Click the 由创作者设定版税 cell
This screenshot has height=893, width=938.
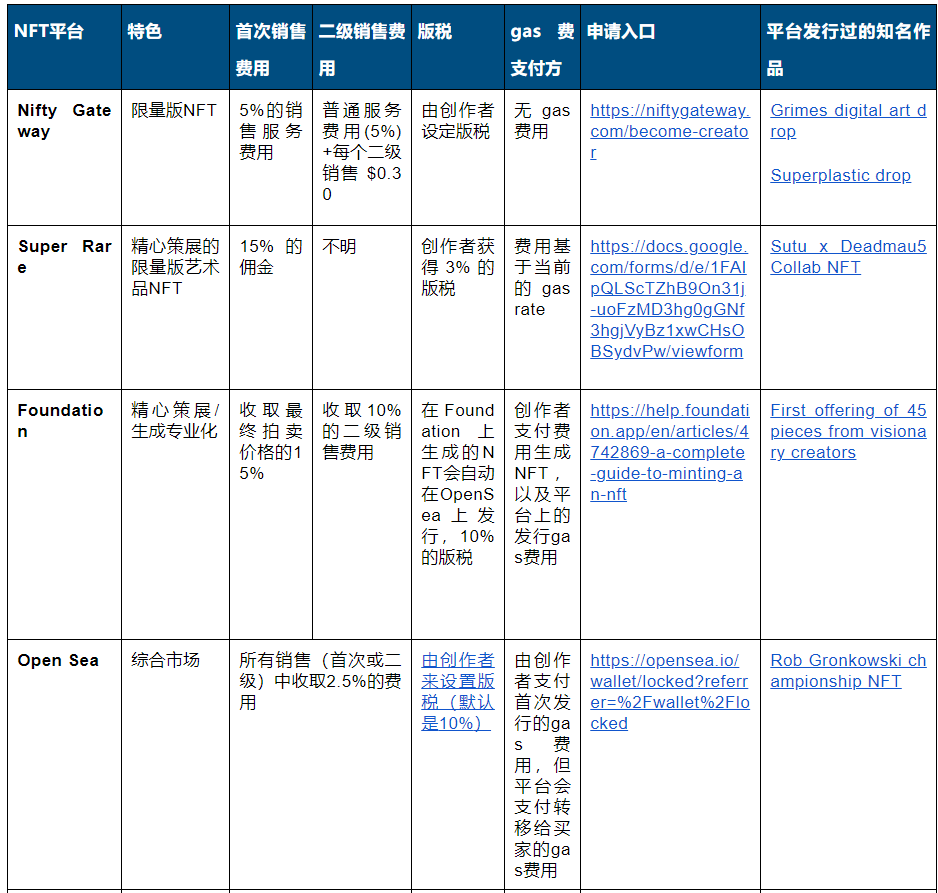point(458,157)
